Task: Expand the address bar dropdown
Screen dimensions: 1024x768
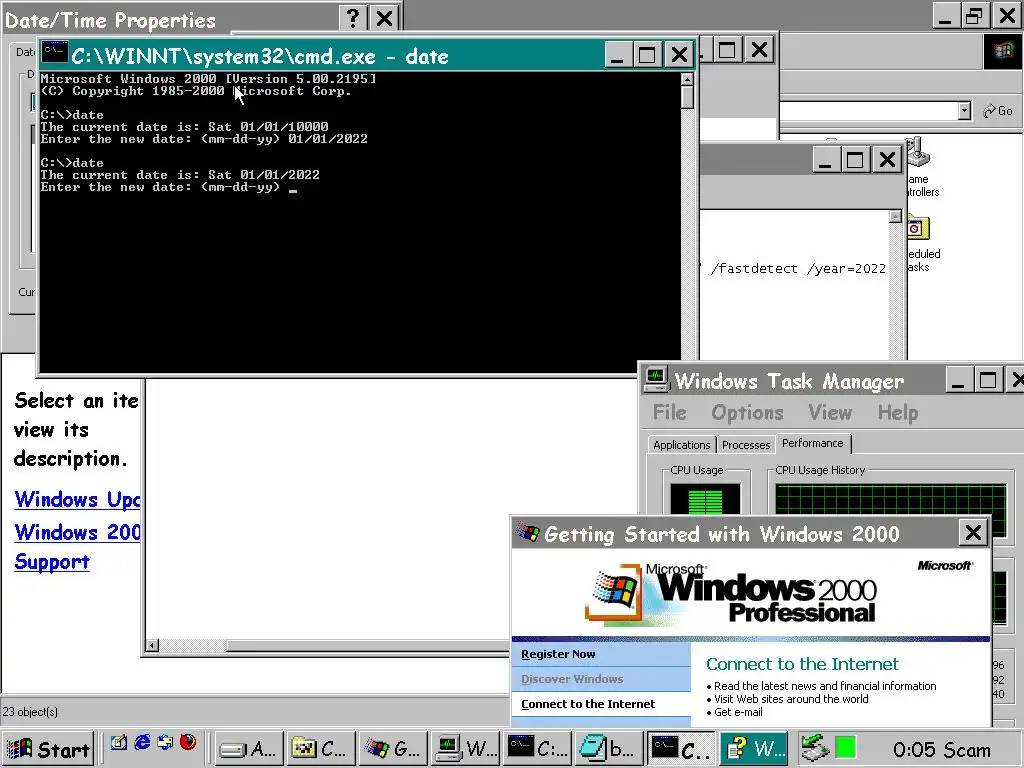Action: point(965,111)
